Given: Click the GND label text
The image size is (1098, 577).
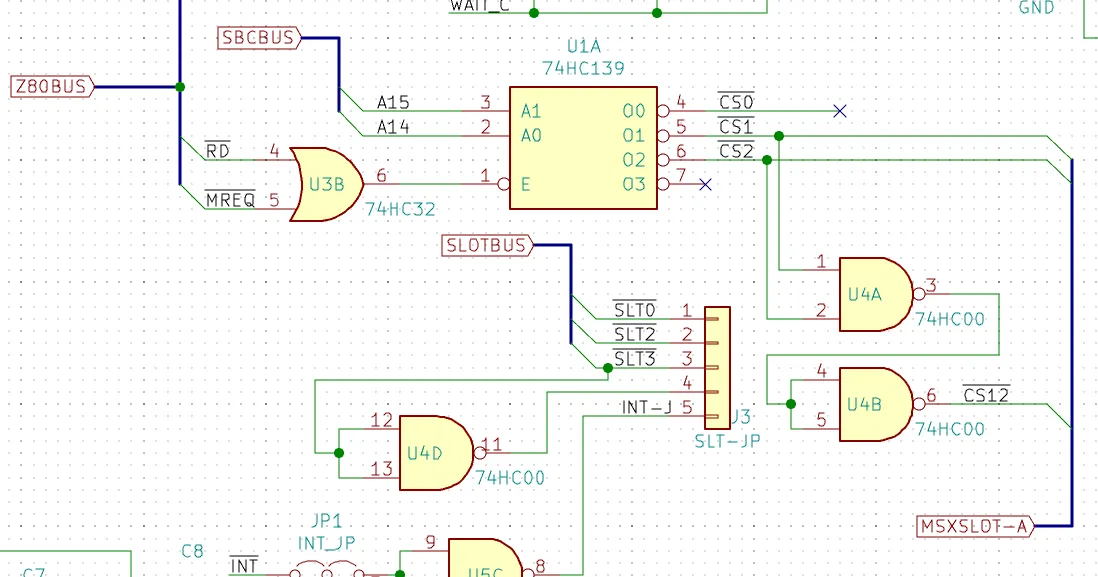Looking at the screenshot, I should tap(1036, 8).
